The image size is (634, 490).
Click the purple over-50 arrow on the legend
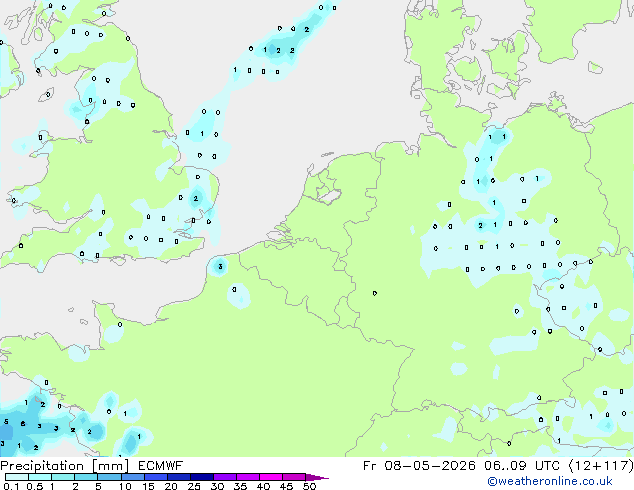point(317,477)
